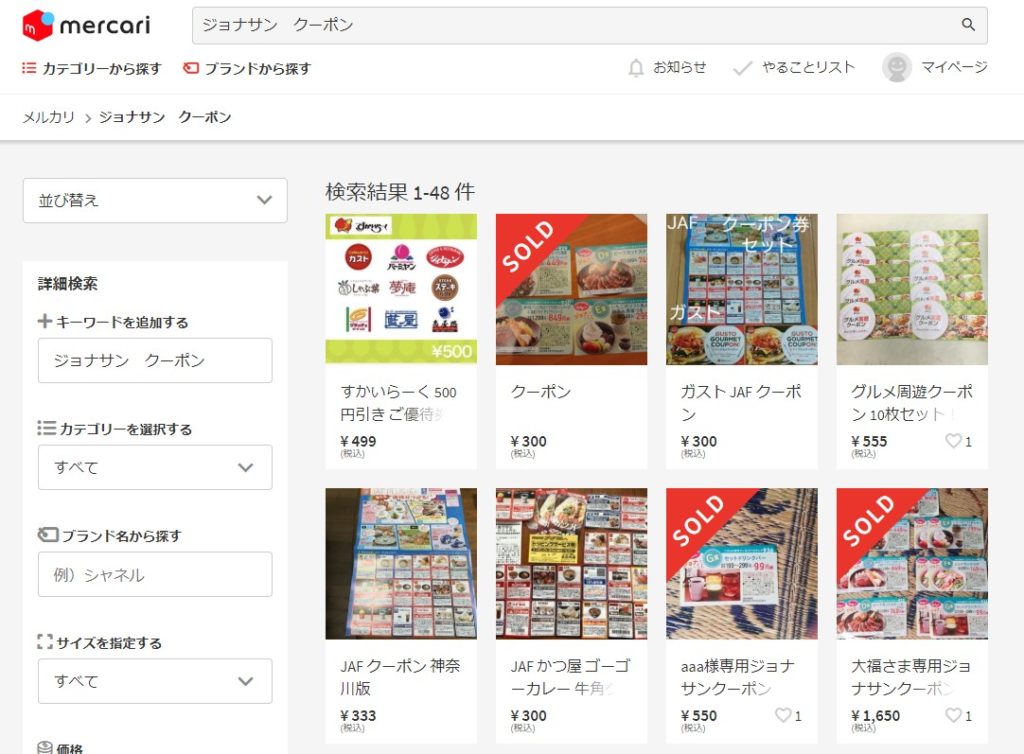Click the top search bar field
The image size is (1024, 754).
(590, 25)
